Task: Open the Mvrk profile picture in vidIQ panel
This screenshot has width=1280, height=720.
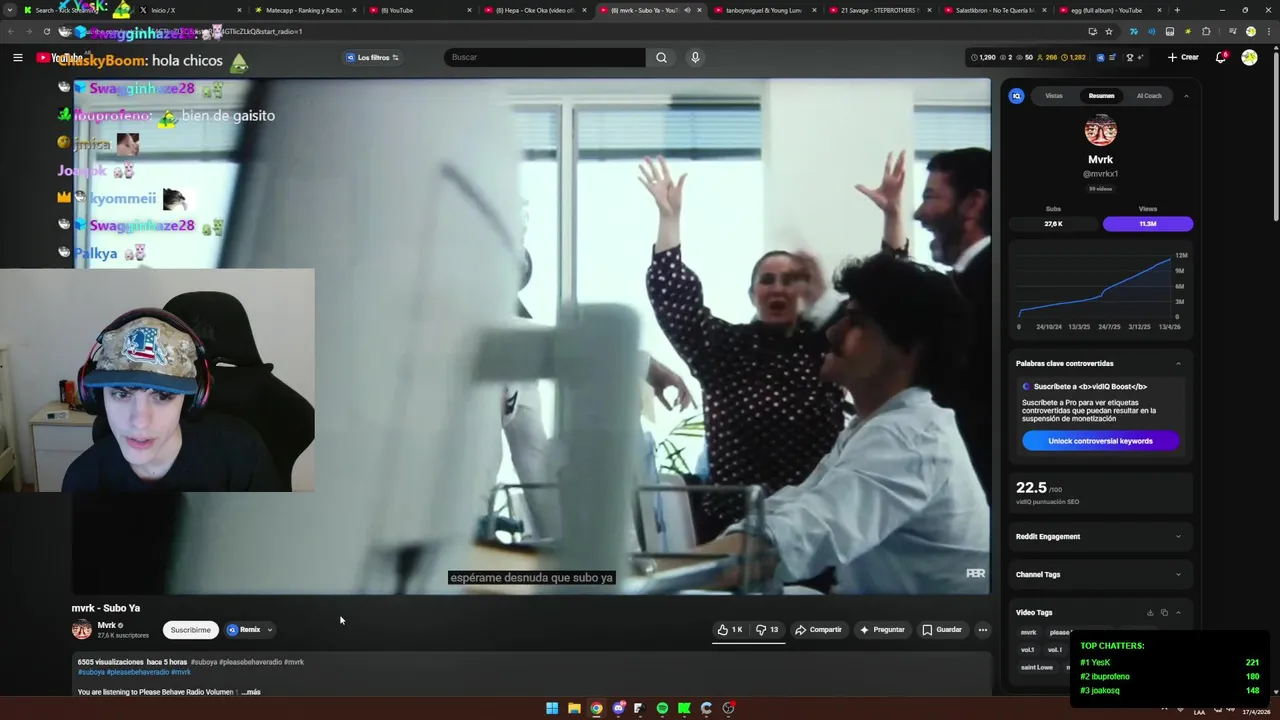Action: (1100, 130)
